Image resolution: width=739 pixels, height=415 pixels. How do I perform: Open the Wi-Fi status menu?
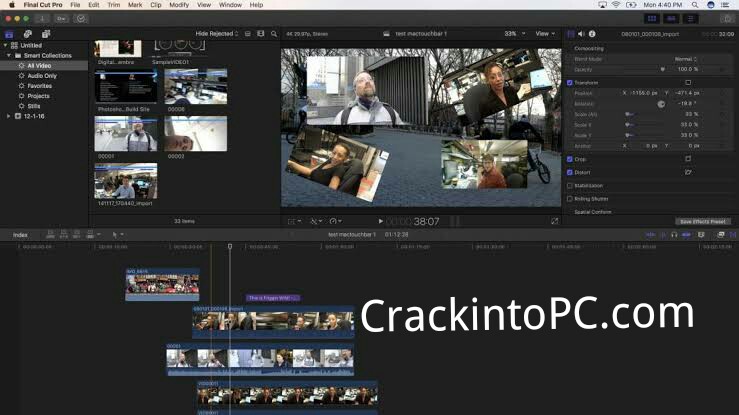pyautogui.click(x=616, y=5)
